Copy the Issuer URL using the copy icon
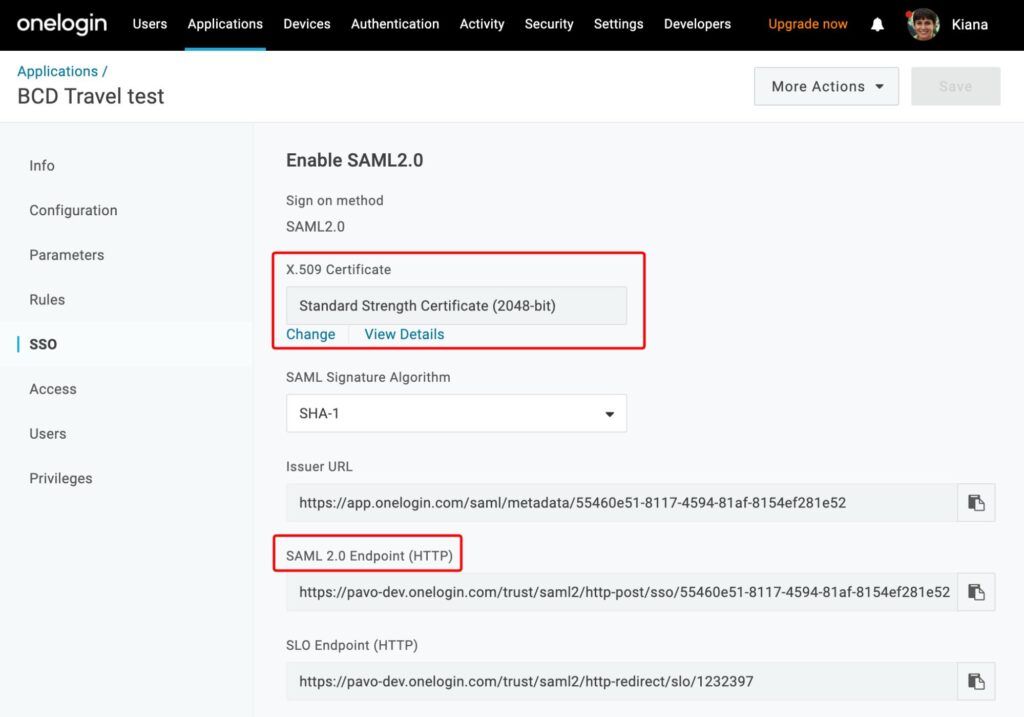Viewport: 1024px width, 717px height. [x=976, y=502]
